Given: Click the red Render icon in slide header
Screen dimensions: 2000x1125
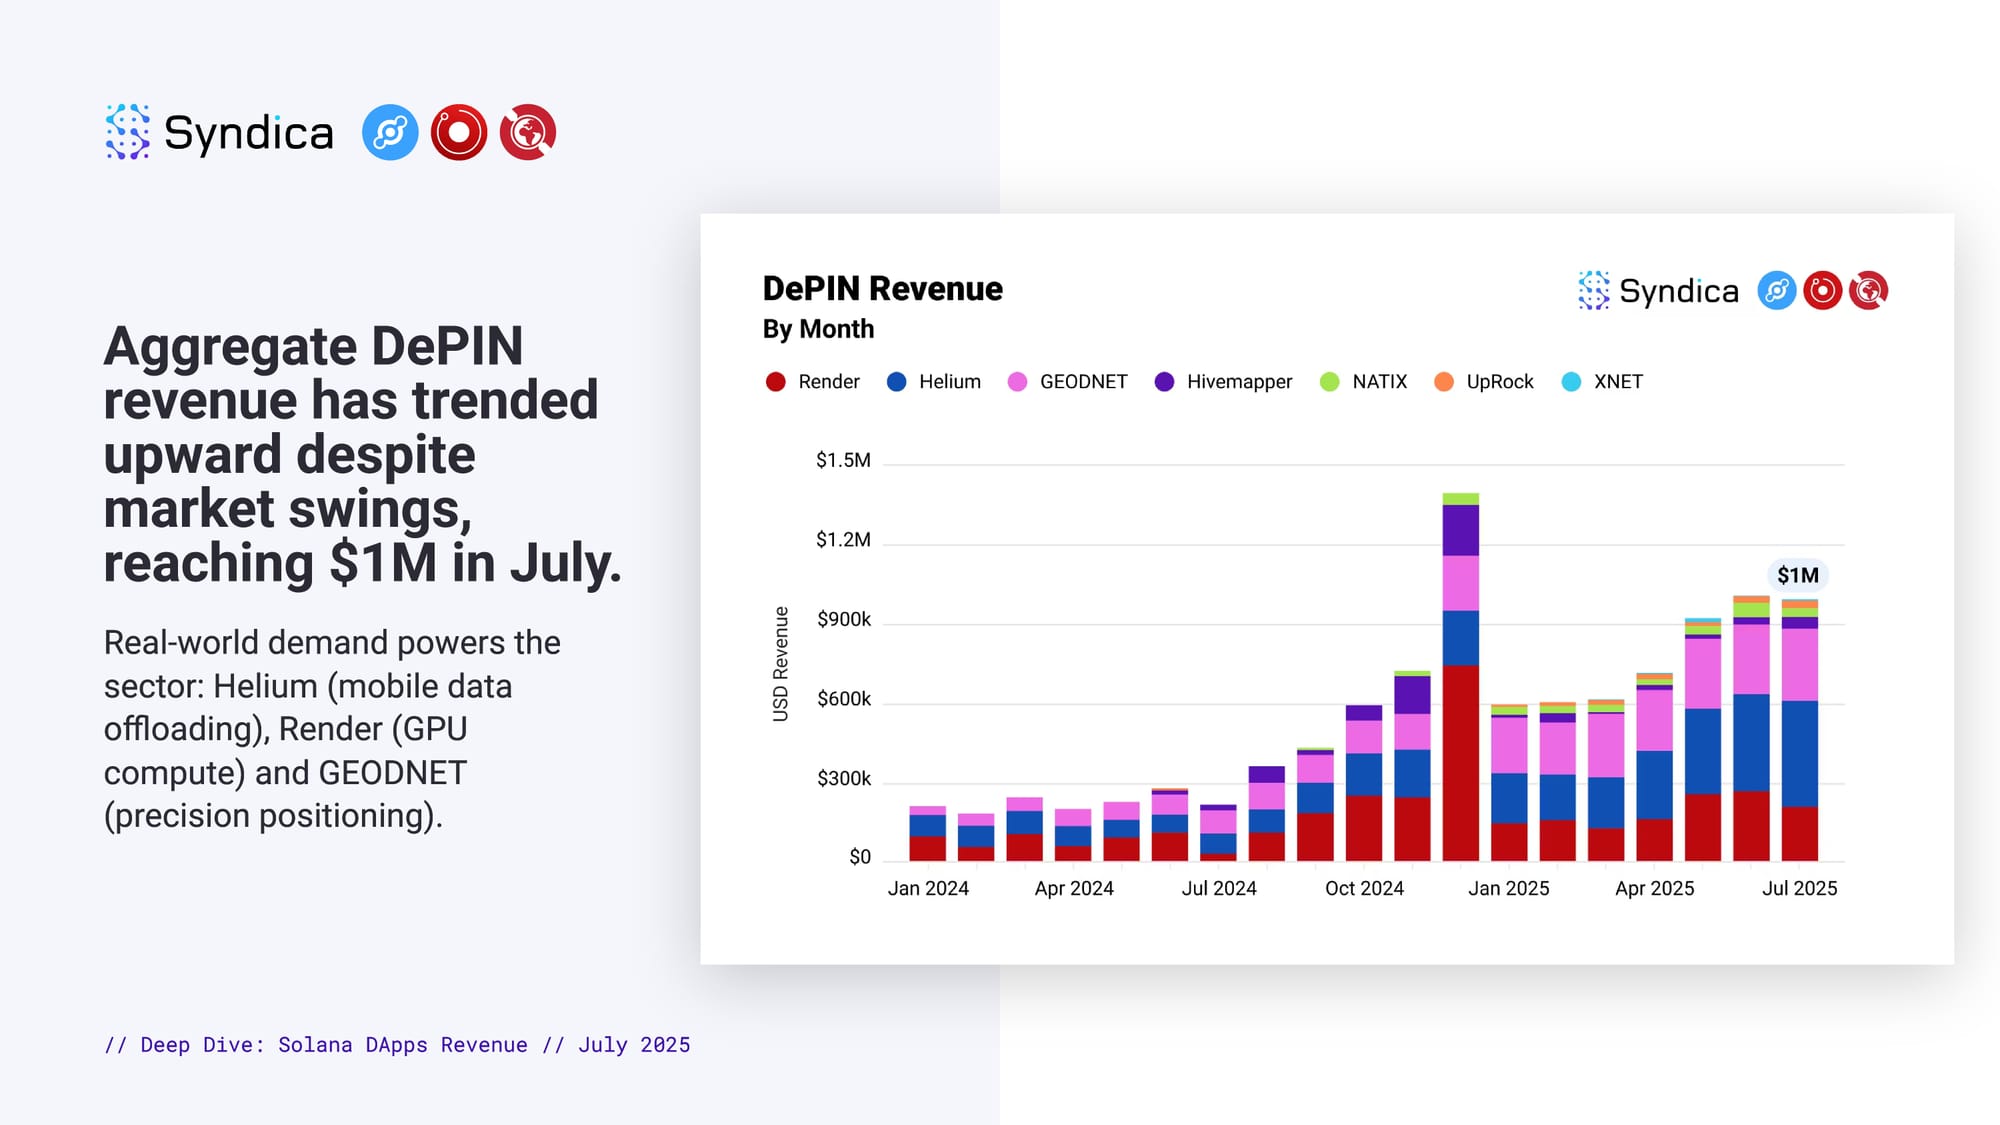Looking at the screenshot, I should point(459,132).
